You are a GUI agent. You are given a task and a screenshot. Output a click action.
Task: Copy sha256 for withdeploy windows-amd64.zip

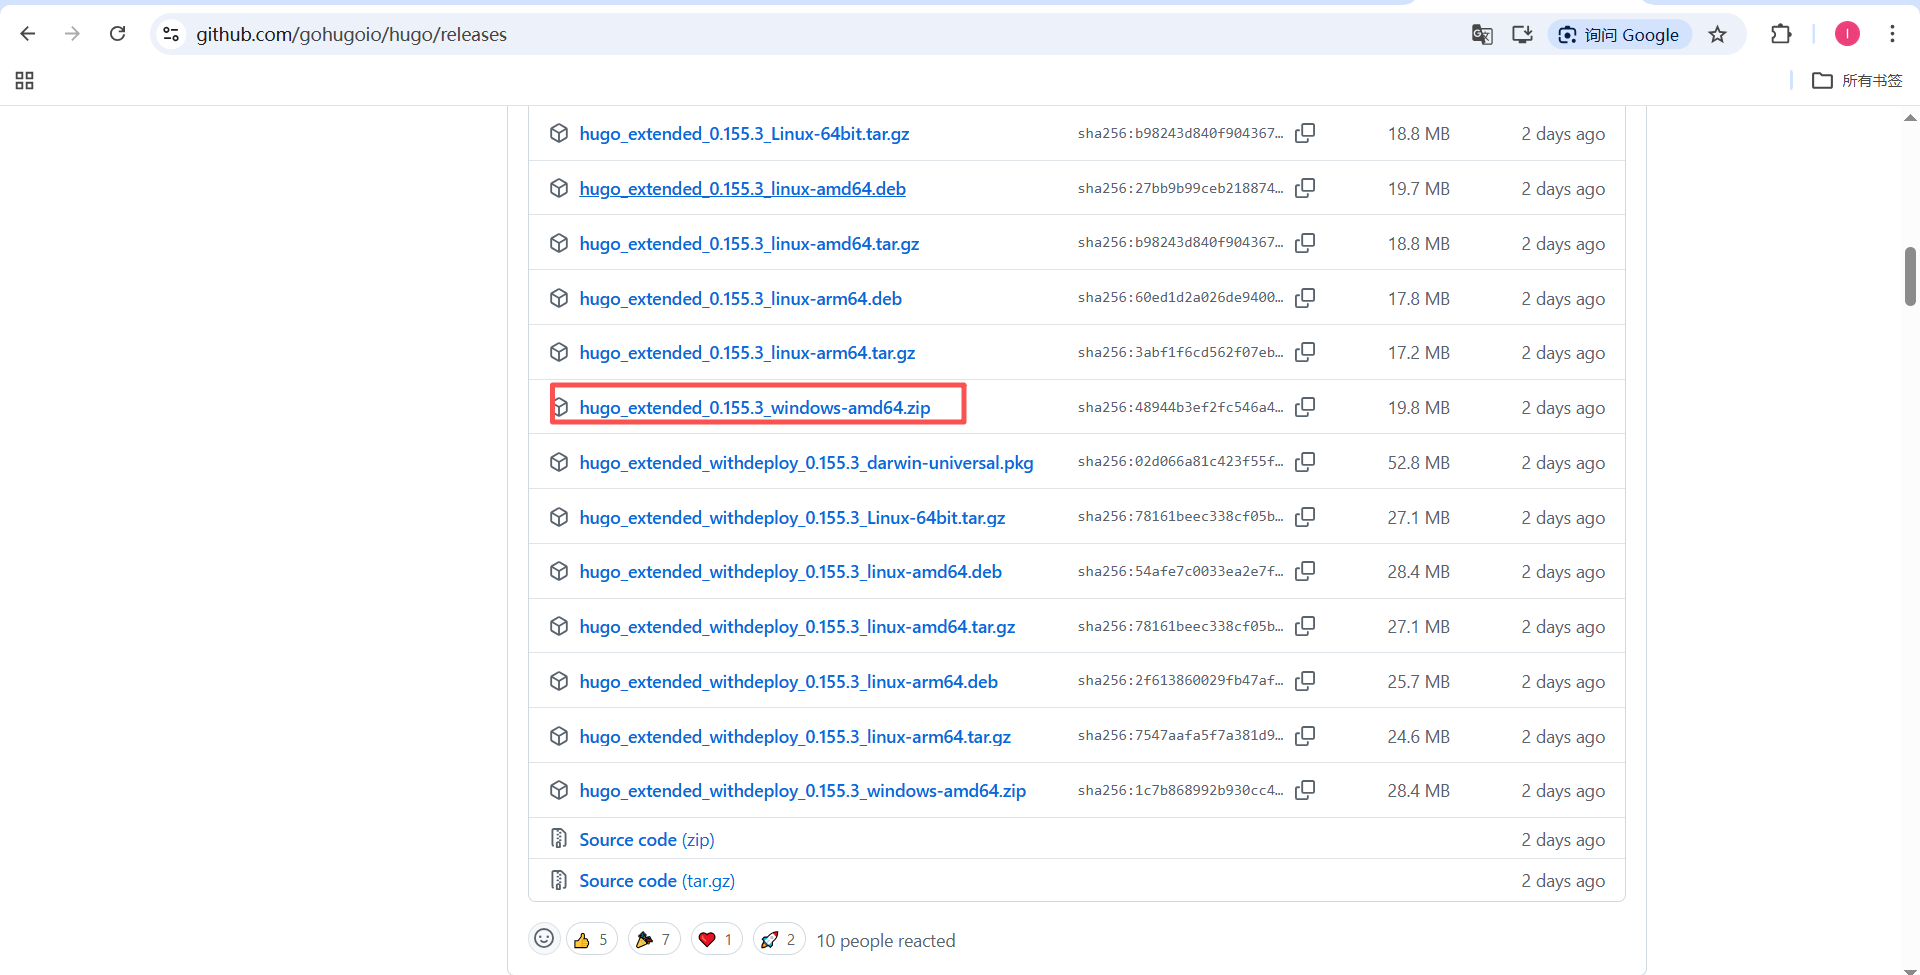pyautogui.click(x=1305, y=790)
